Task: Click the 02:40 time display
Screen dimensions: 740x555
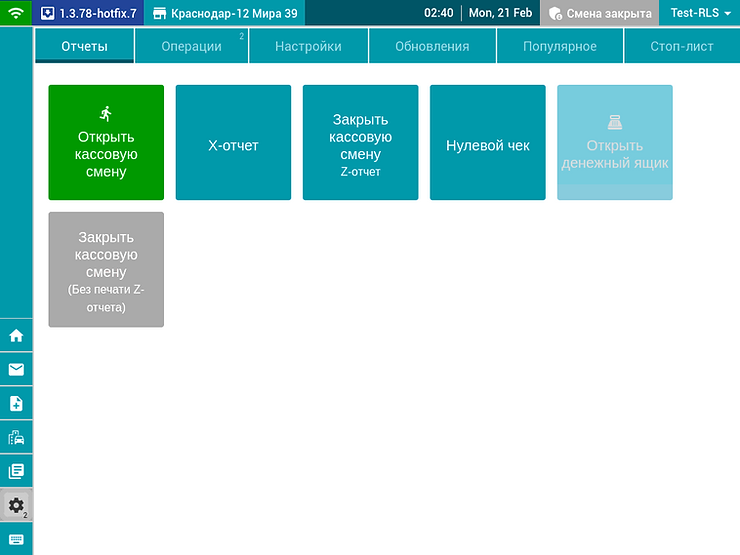Action: point(438,13)
